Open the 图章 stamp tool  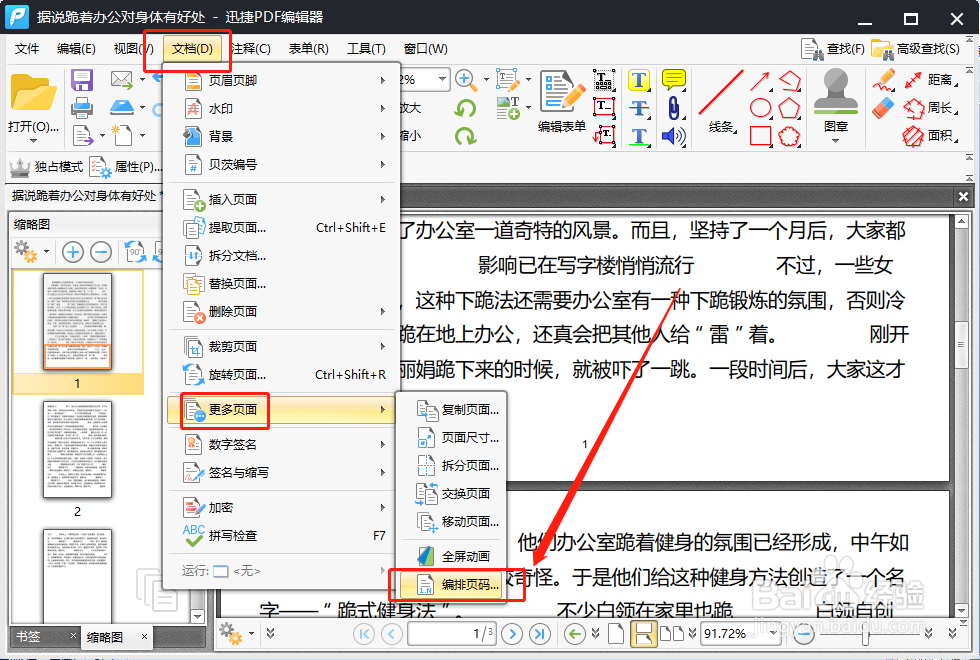[835, 100]
